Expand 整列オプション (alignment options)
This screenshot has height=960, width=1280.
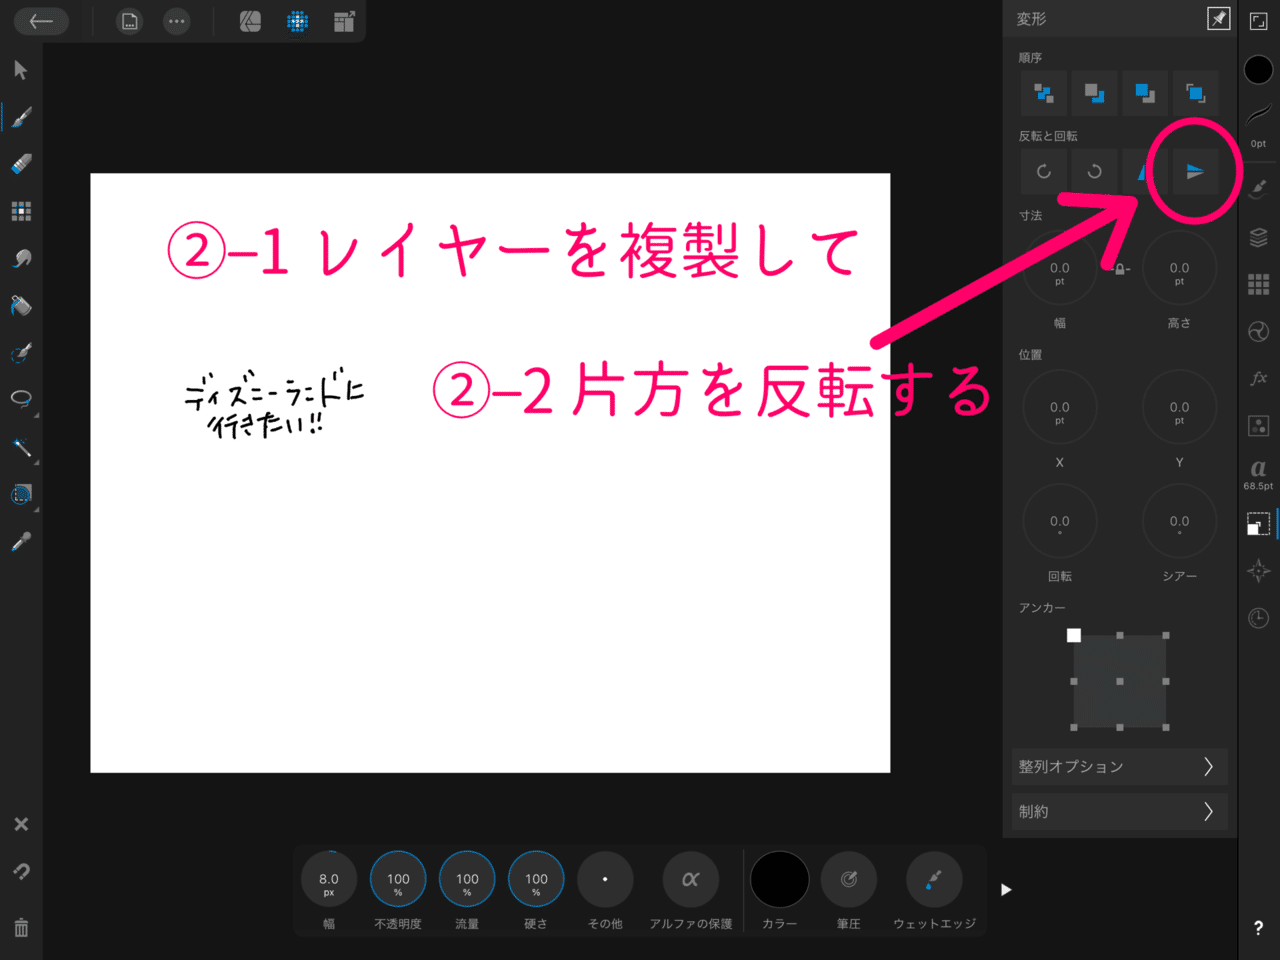click(x=1119, y=766)
